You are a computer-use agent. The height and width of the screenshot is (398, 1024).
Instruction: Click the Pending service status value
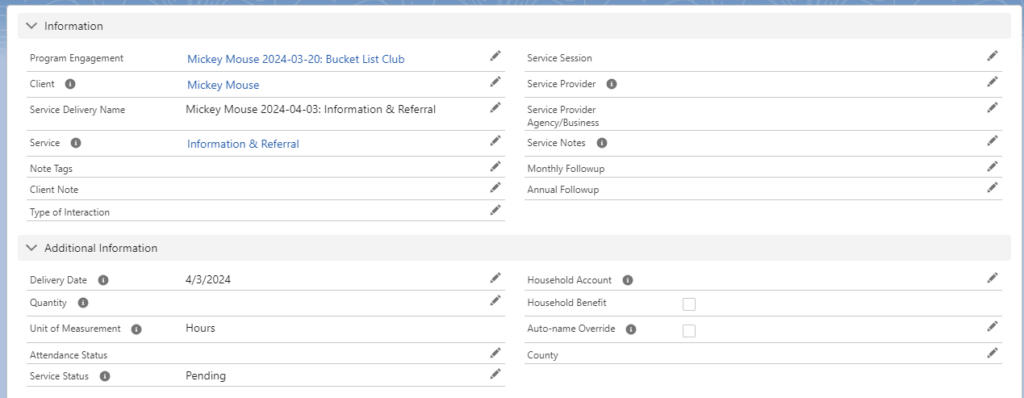[206, 376]
